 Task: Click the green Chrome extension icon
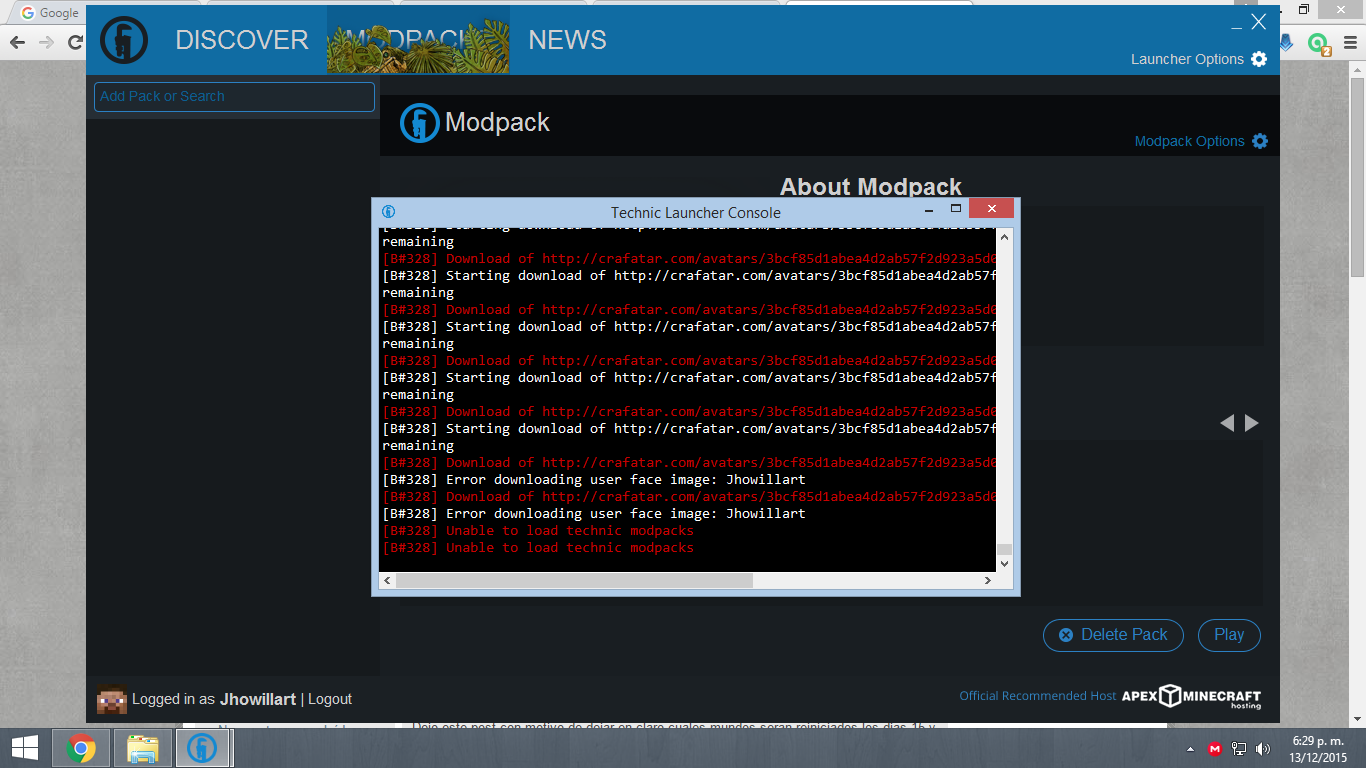tap(1319, 43)
